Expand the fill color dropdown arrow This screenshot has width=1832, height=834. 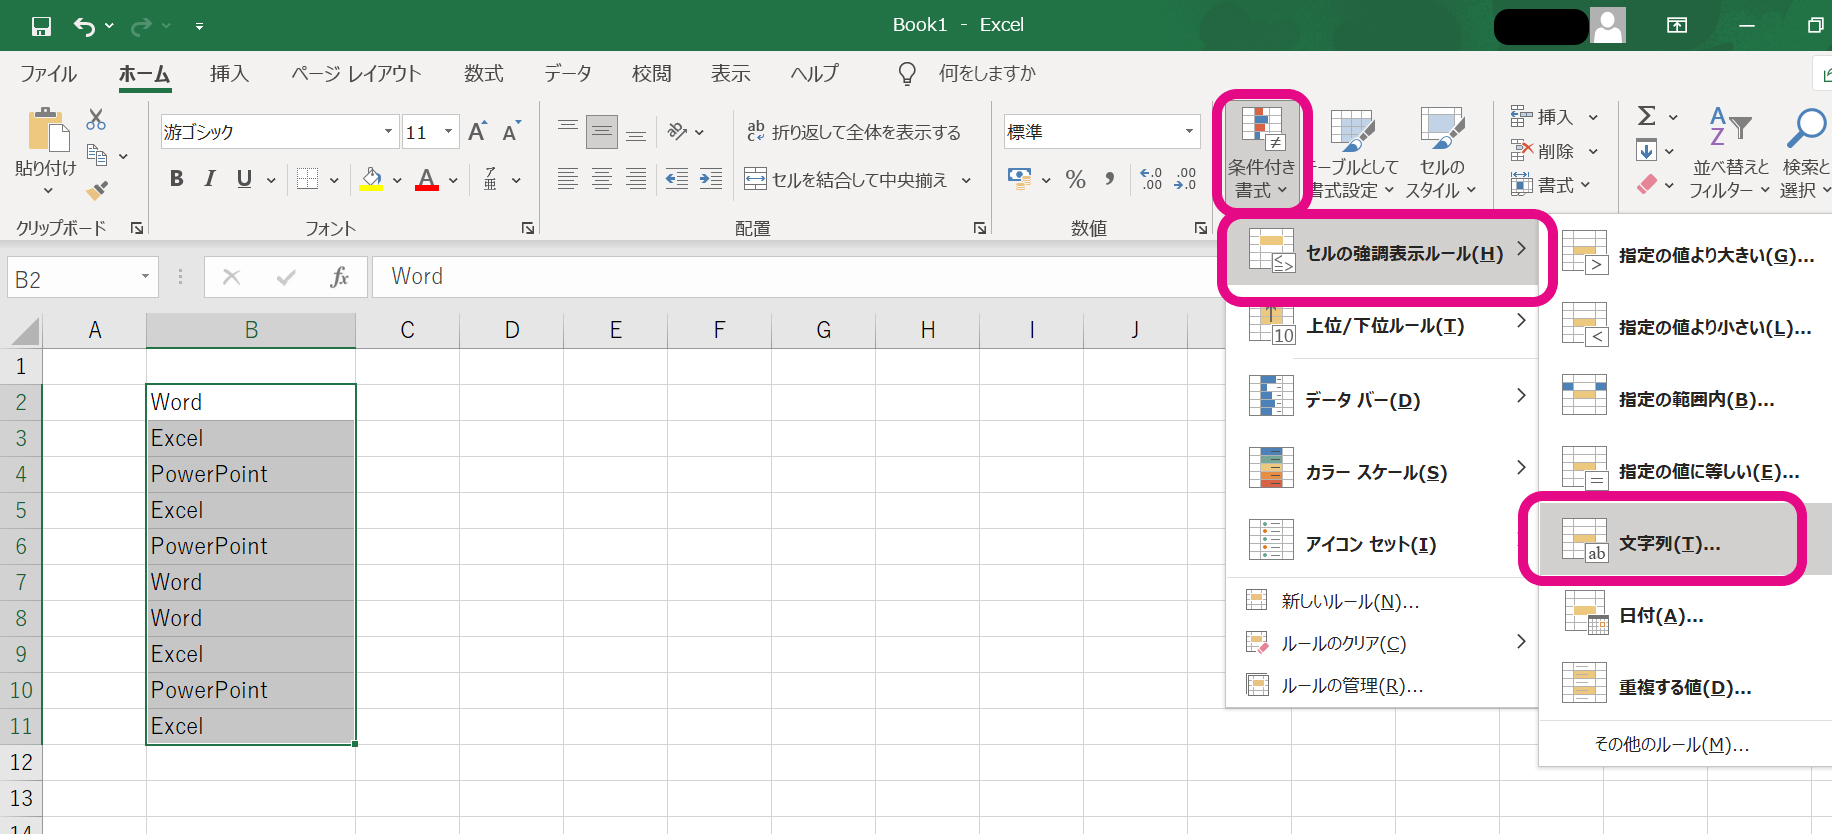397,180
